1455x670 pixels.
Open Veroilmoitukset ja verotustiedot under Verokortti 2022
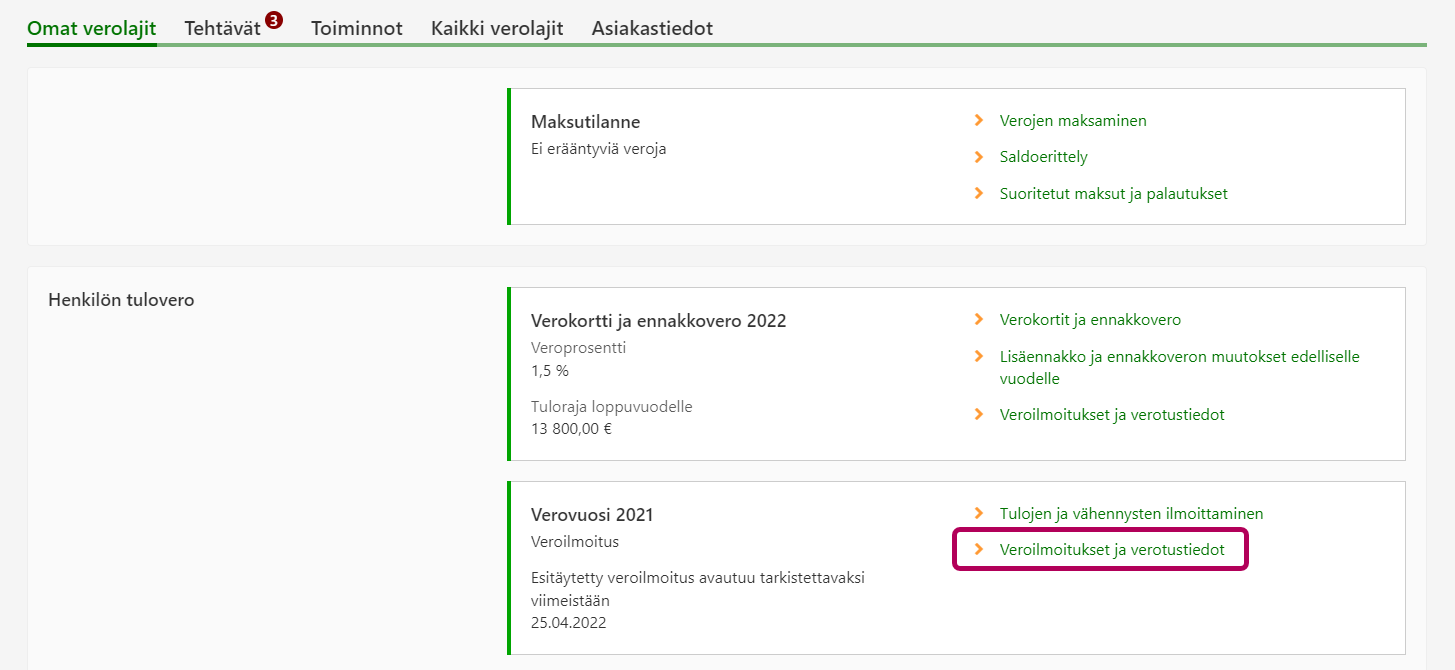pyautogui.click(x=1112, y=414)
